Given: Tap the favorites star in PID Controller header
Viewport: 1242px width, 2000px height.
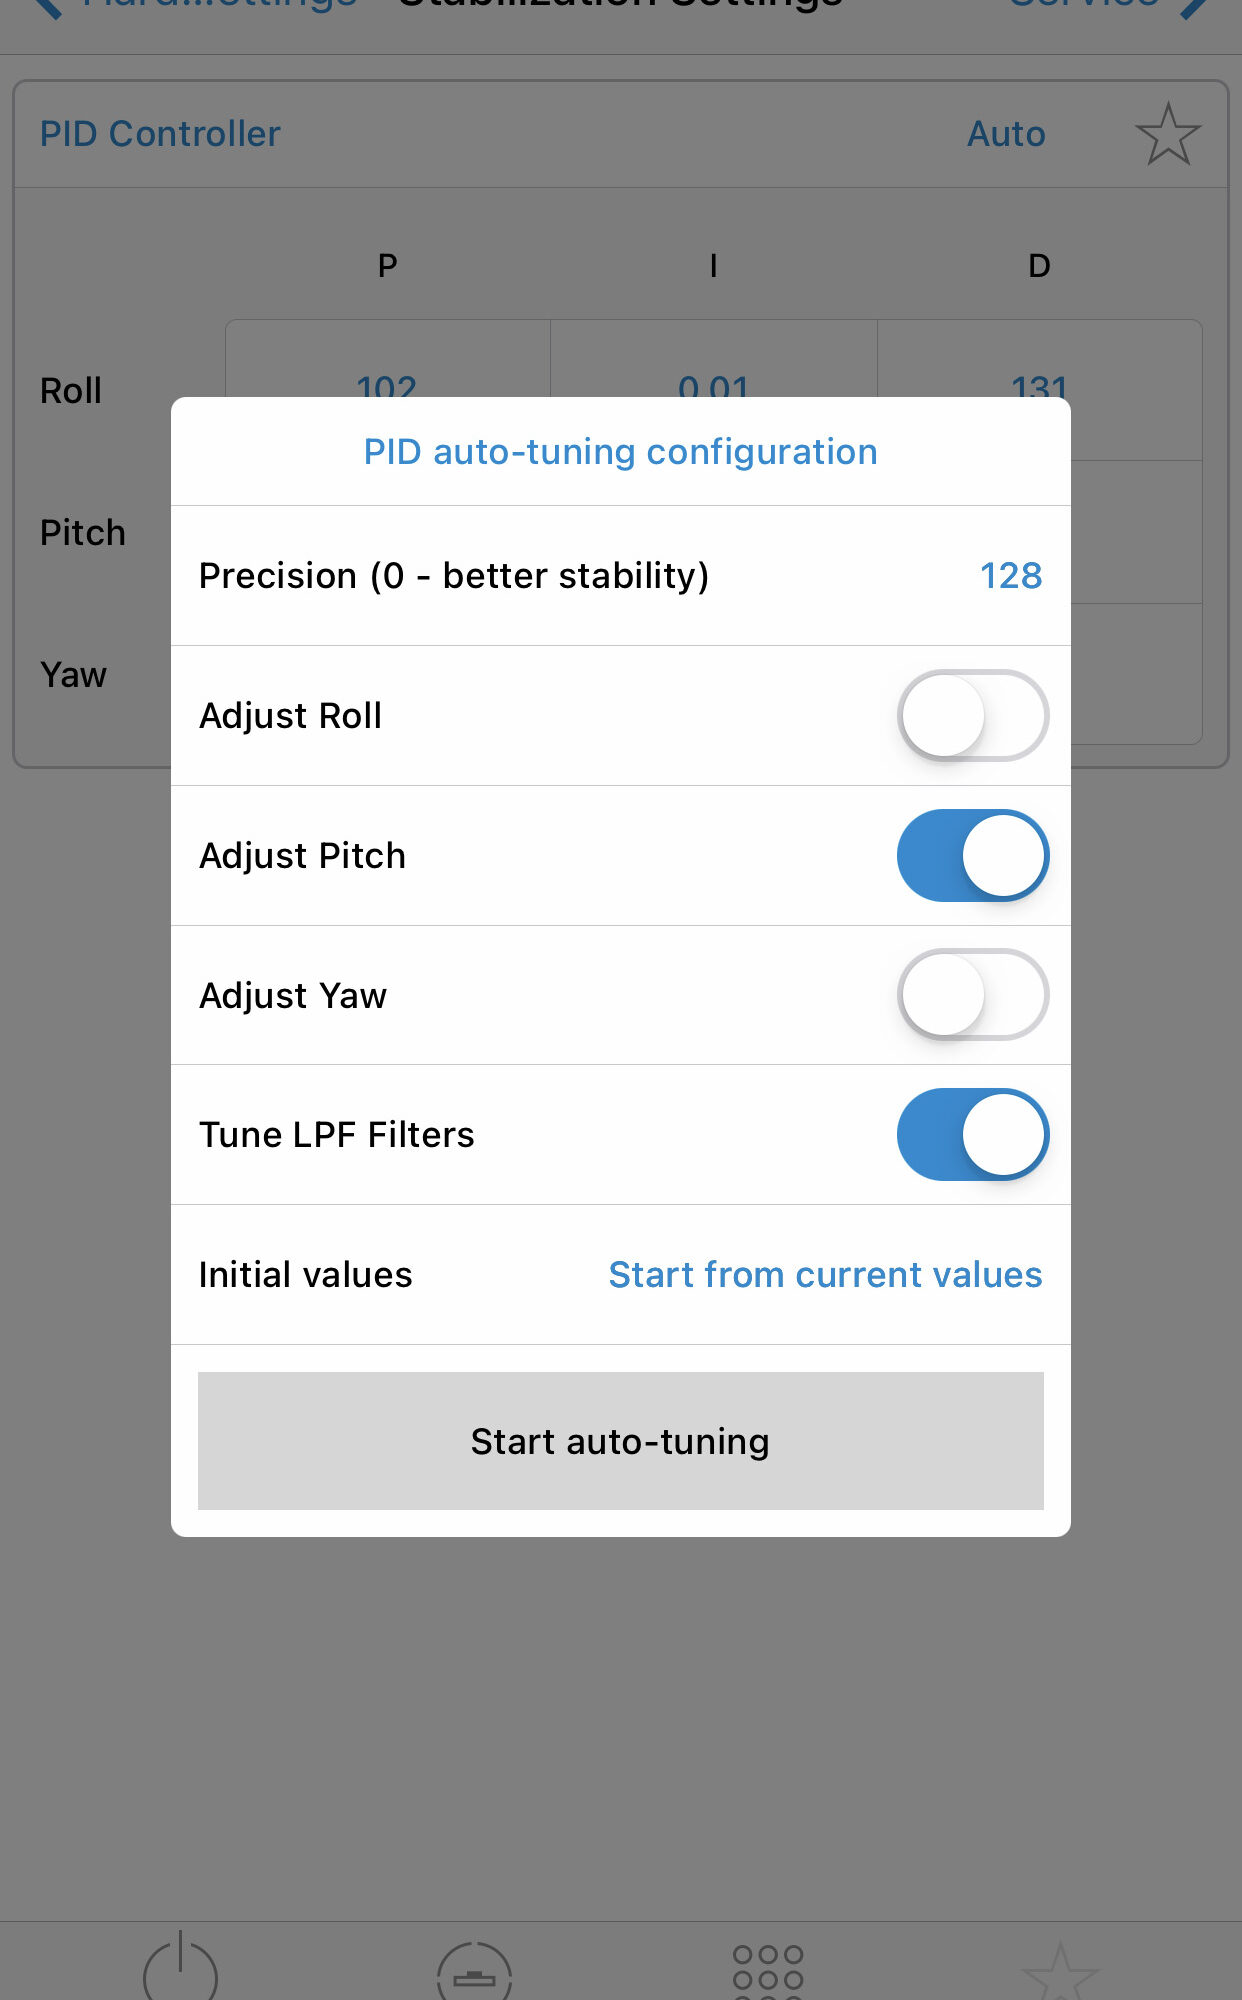Looking at the screenshot, I should tap(1168, 134).
